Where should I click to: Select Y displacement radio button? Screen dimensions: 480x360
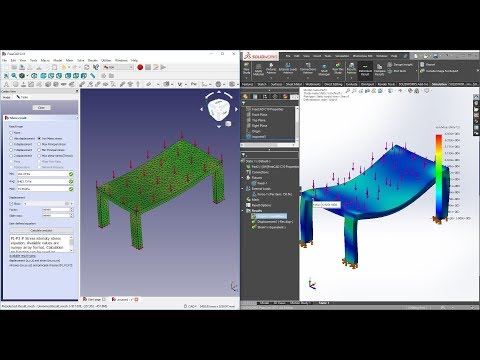(x=11, y=150)
